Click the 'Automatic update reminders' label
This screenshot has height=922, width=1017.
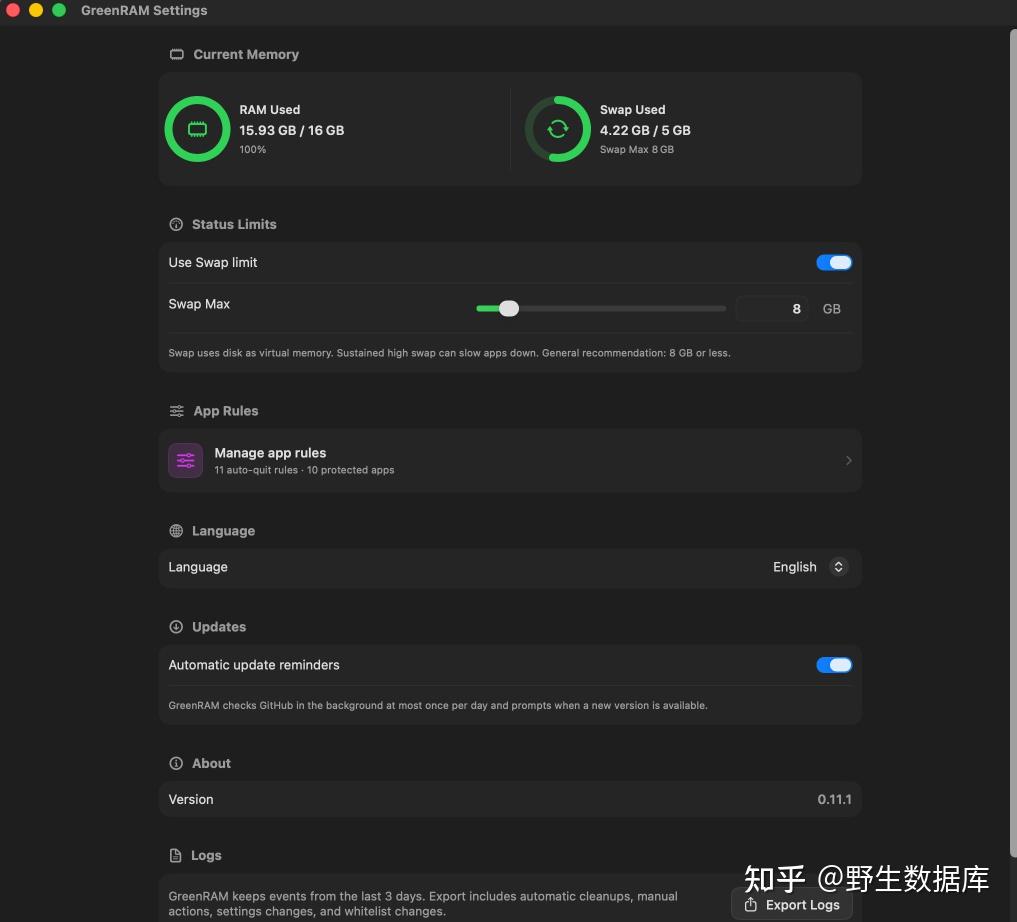coord(254,665)
